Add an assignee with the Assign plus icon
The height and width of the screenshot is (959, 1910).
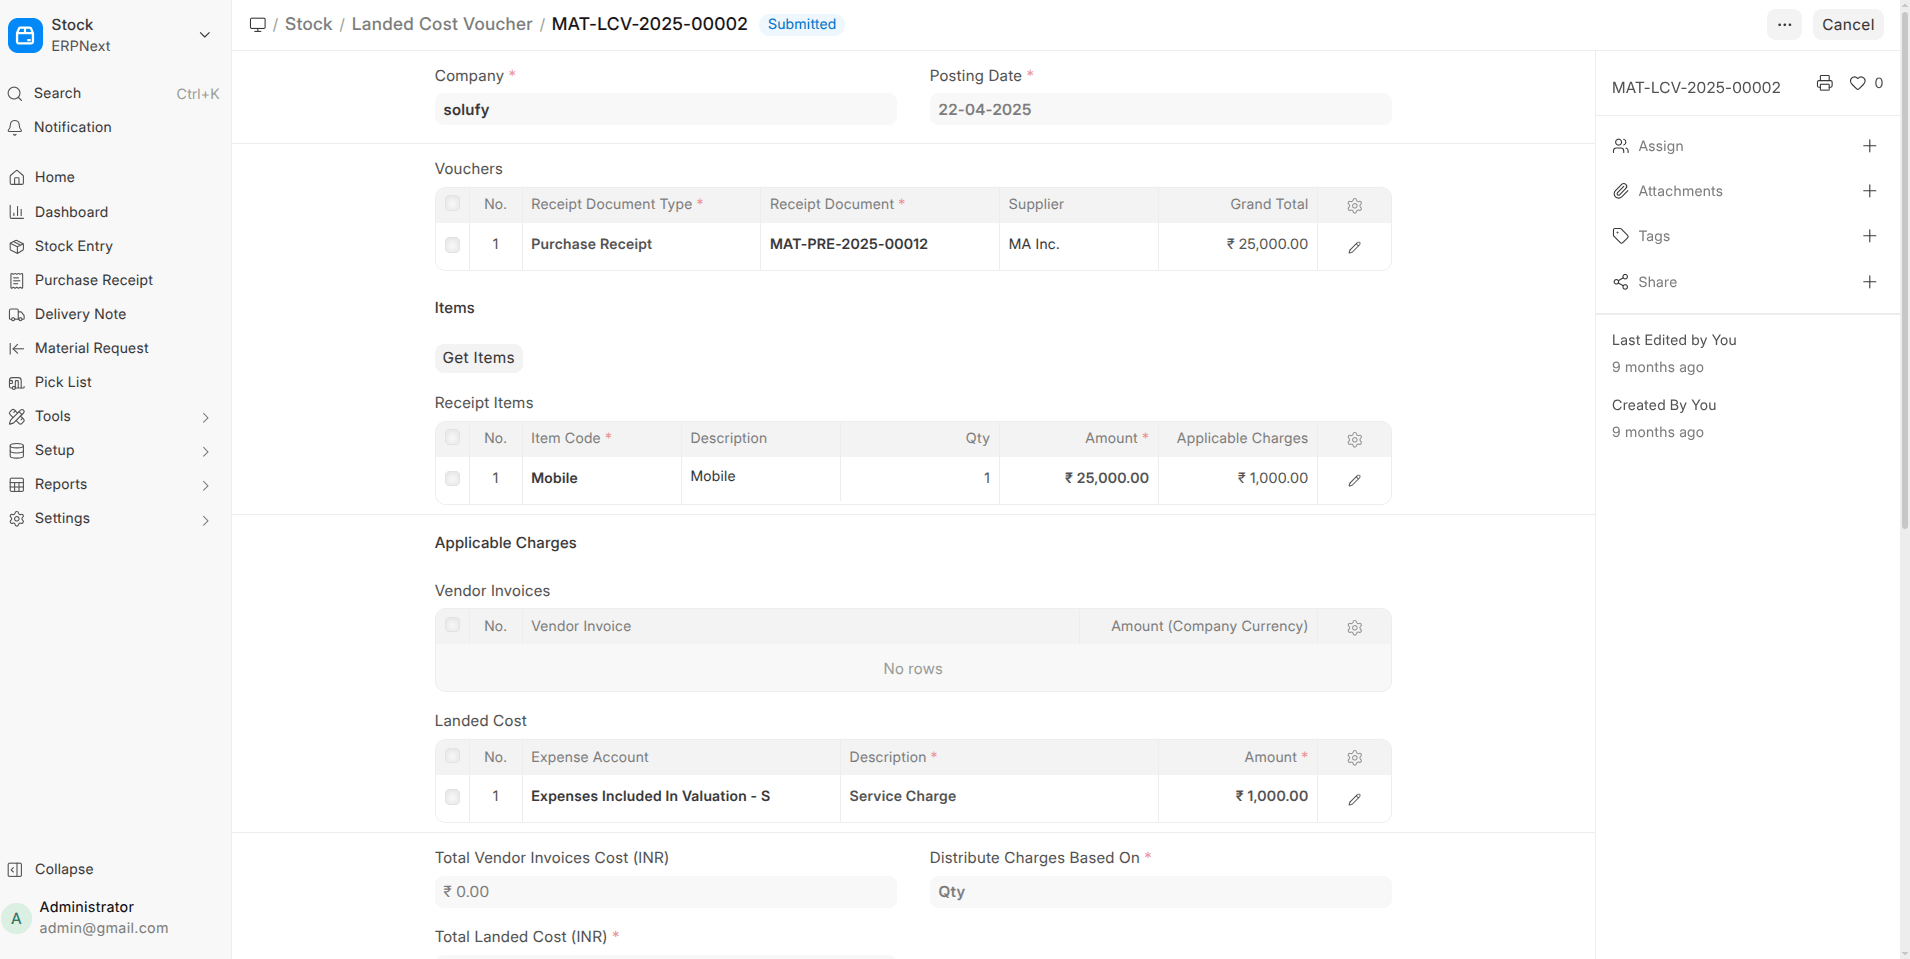pos(1869,146)
